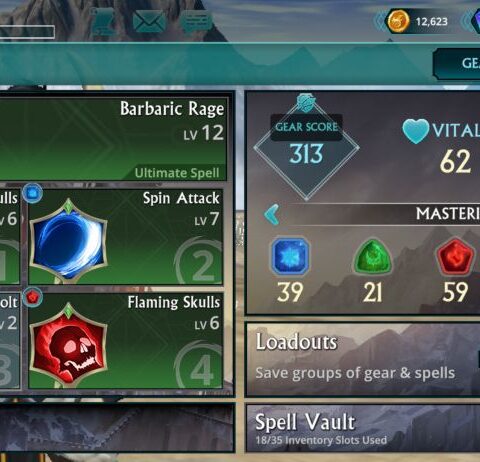Select the blue Spin Attack spell icon

tap(68, 239)
